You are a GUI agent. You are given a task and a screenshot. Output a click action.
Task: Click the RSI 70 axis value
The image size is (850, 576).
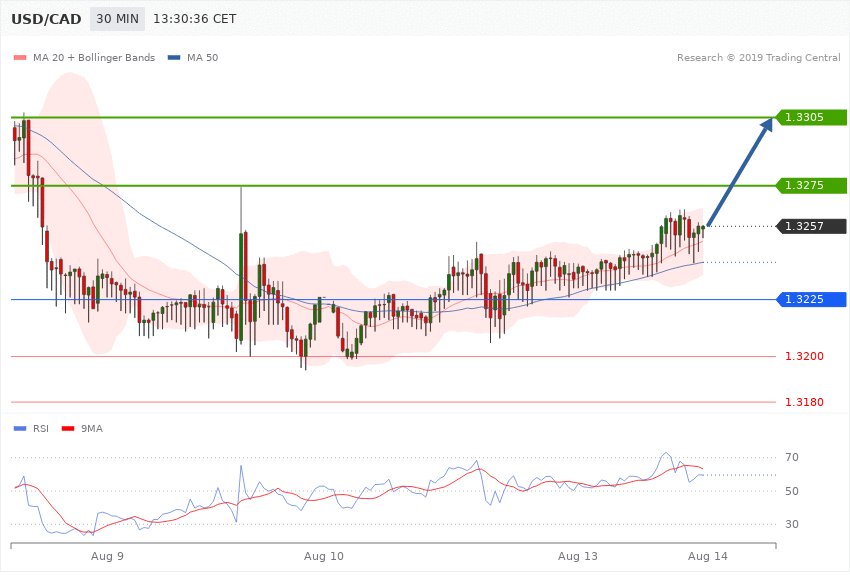coord(792,457)
